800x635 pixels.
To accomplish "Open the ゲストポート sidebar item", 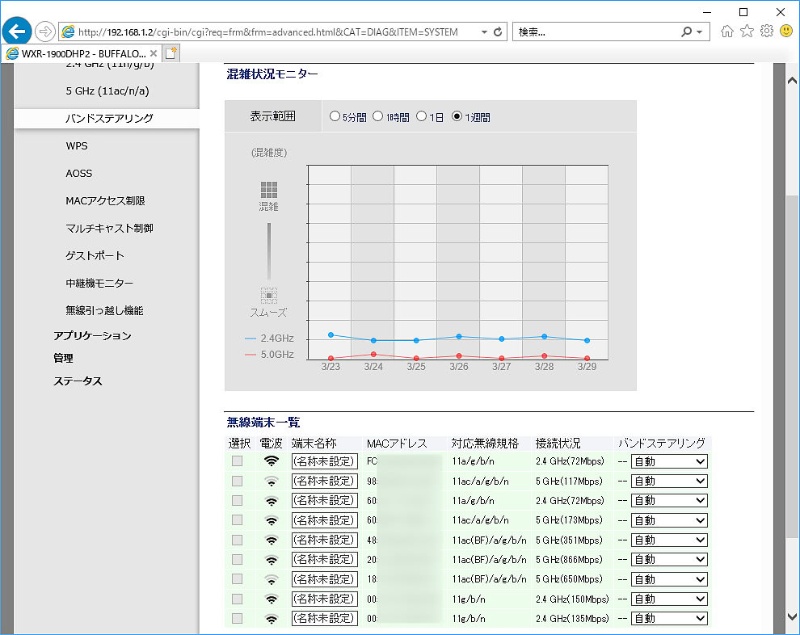I will [95, 256].
